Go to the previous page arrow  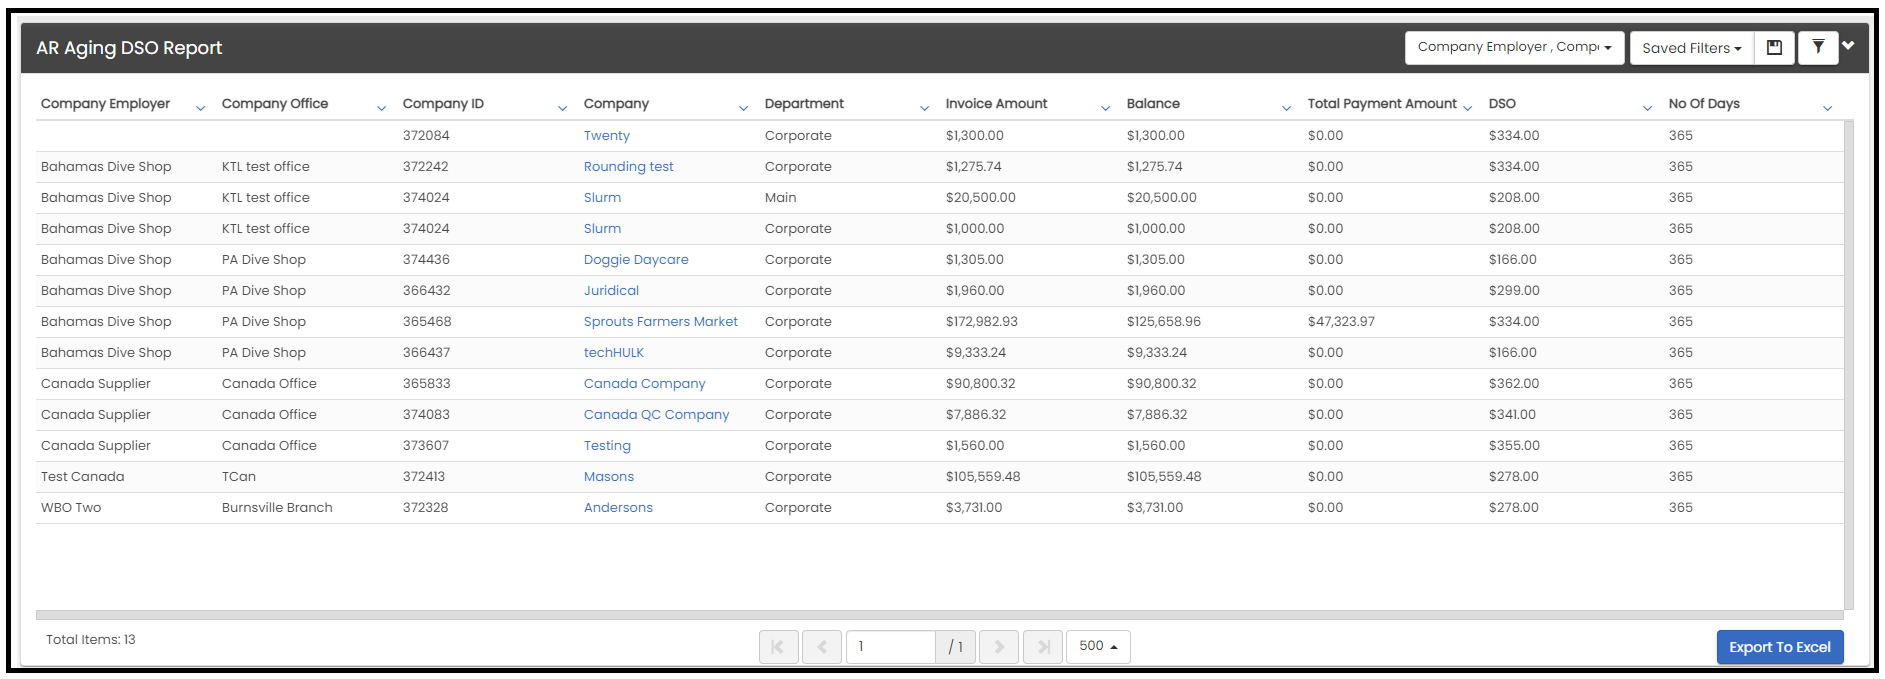click(822, 647)
